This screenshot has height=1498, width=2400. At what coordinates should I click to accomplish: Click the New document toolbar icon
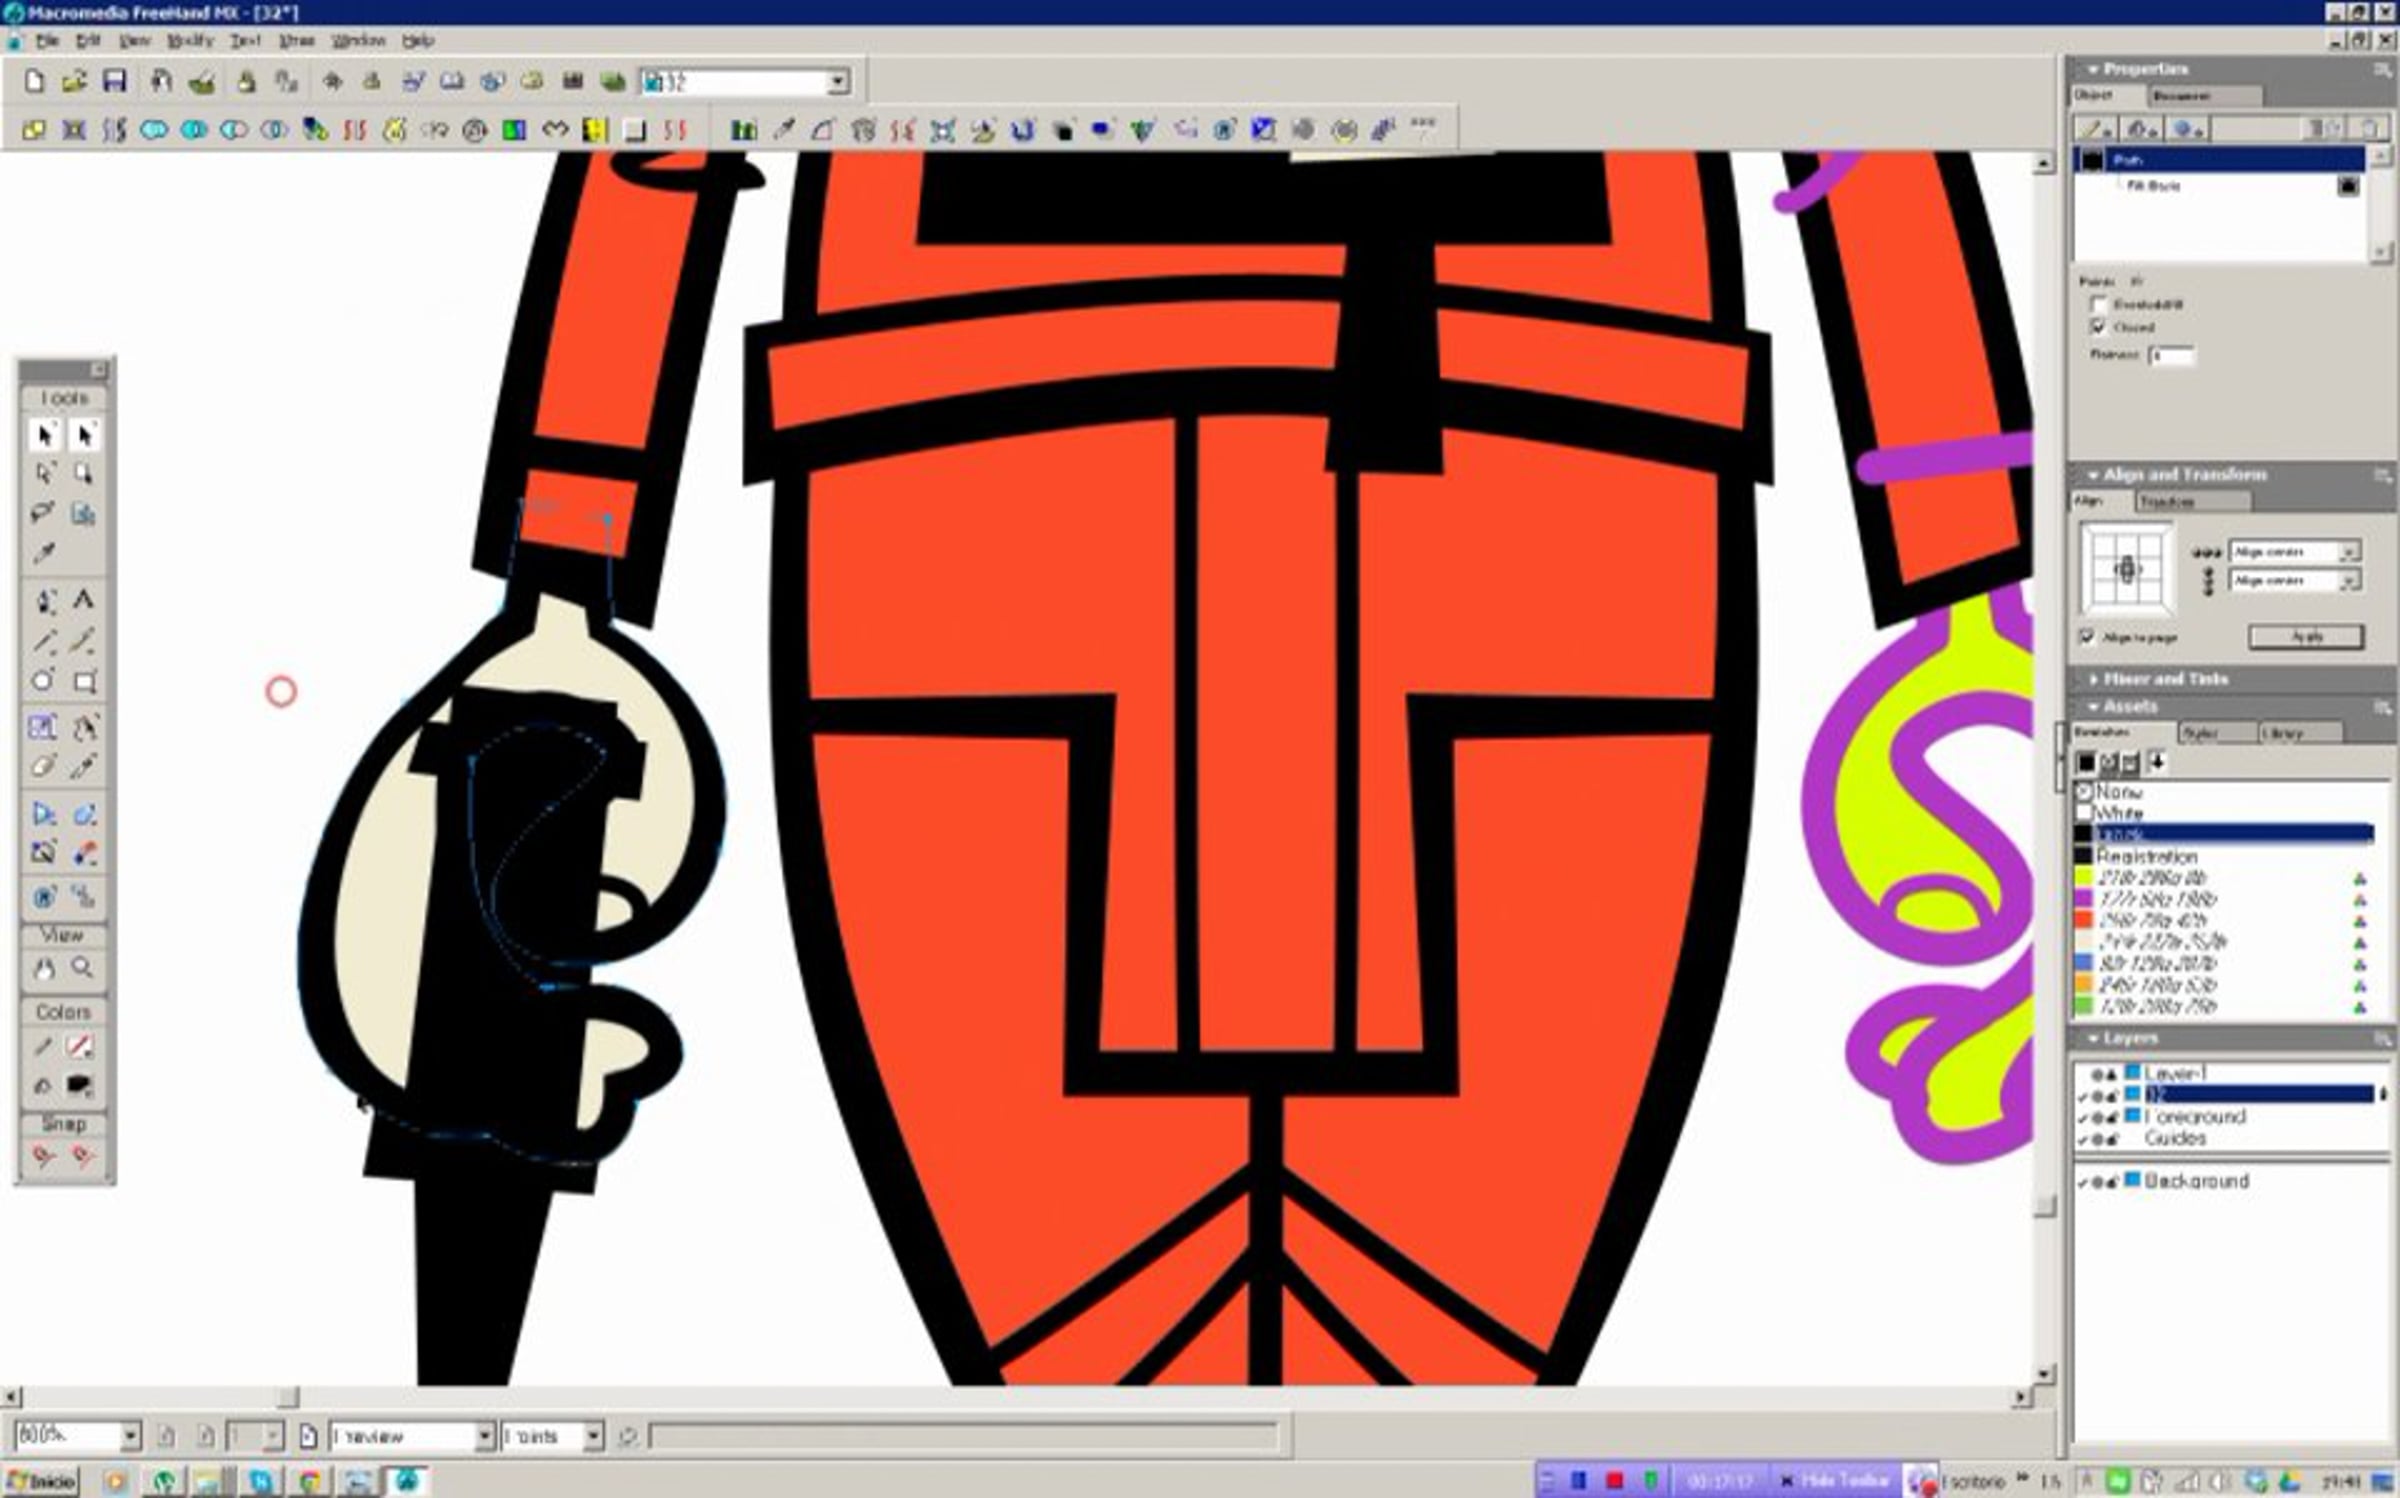pos(34,82)
